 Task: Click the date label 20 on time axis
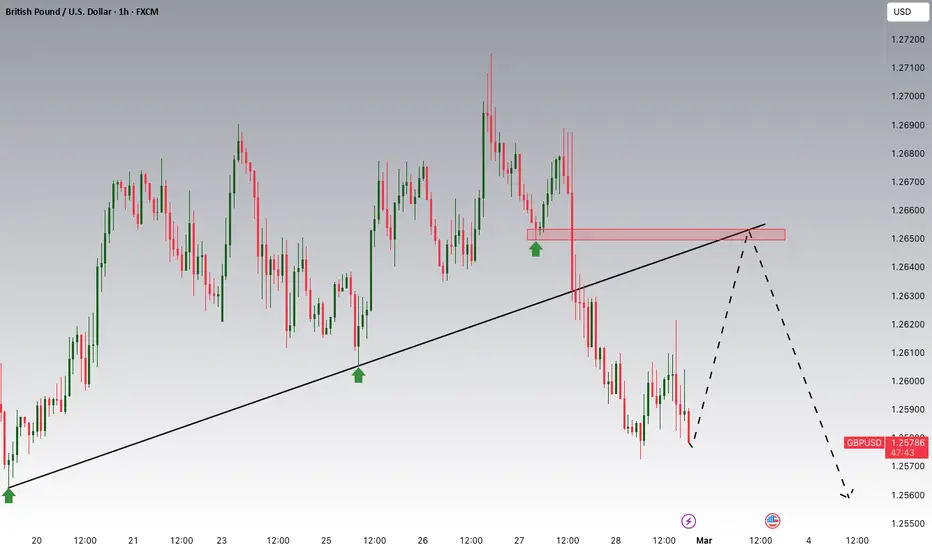[36, 540]
